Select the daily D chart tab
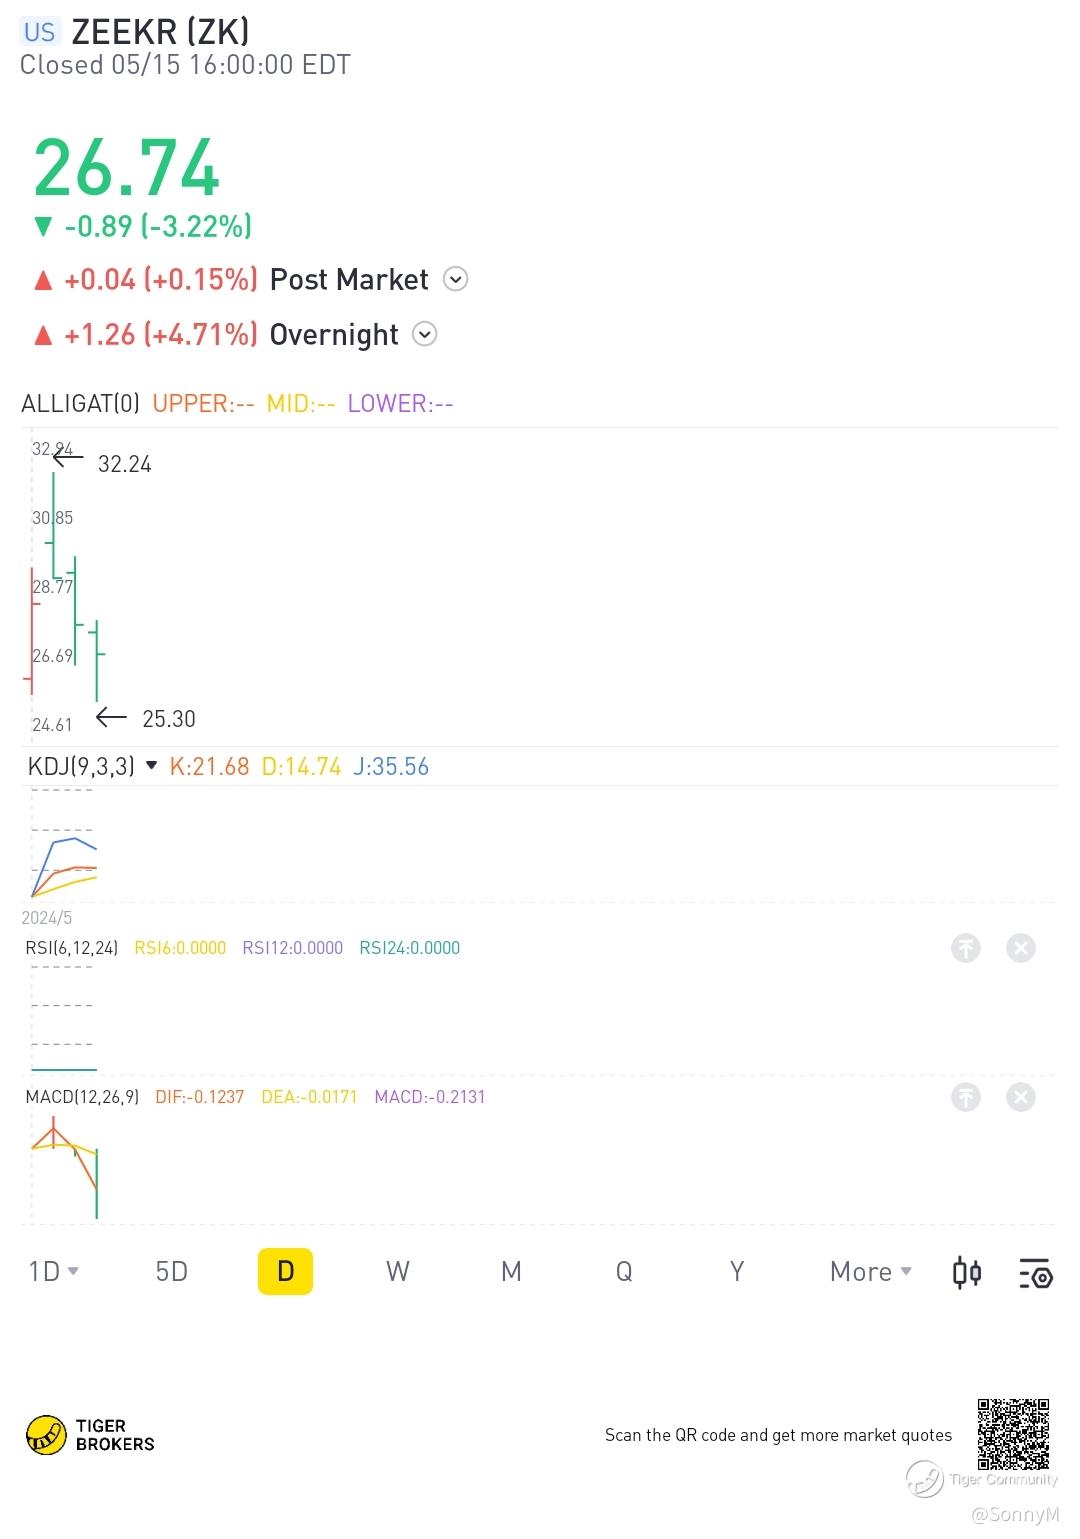Viewport: 1080px width, 1539px height. (285, 1272)
